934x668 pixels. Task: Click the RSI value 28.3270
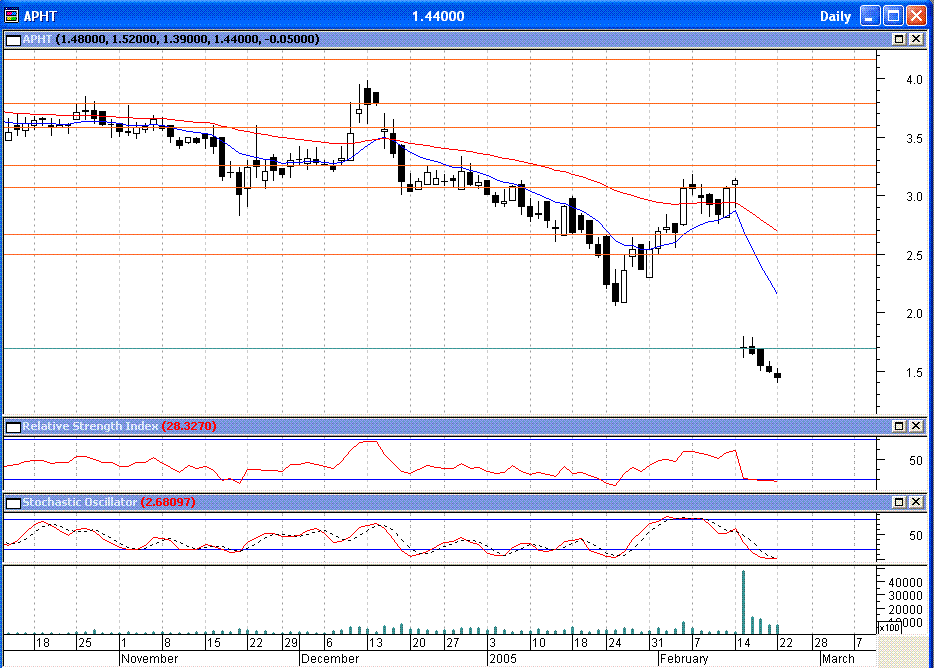[189, 426]
